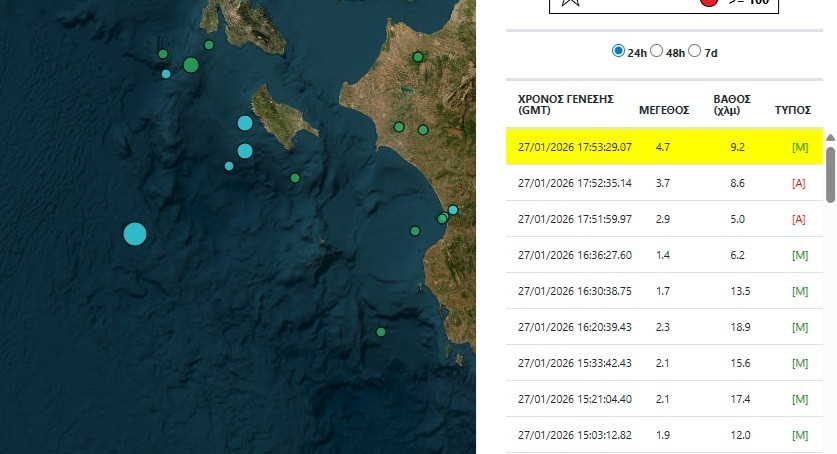
Task: Select the event at 27/01/2026 17:51:59.97
Action: click(664, 219)
